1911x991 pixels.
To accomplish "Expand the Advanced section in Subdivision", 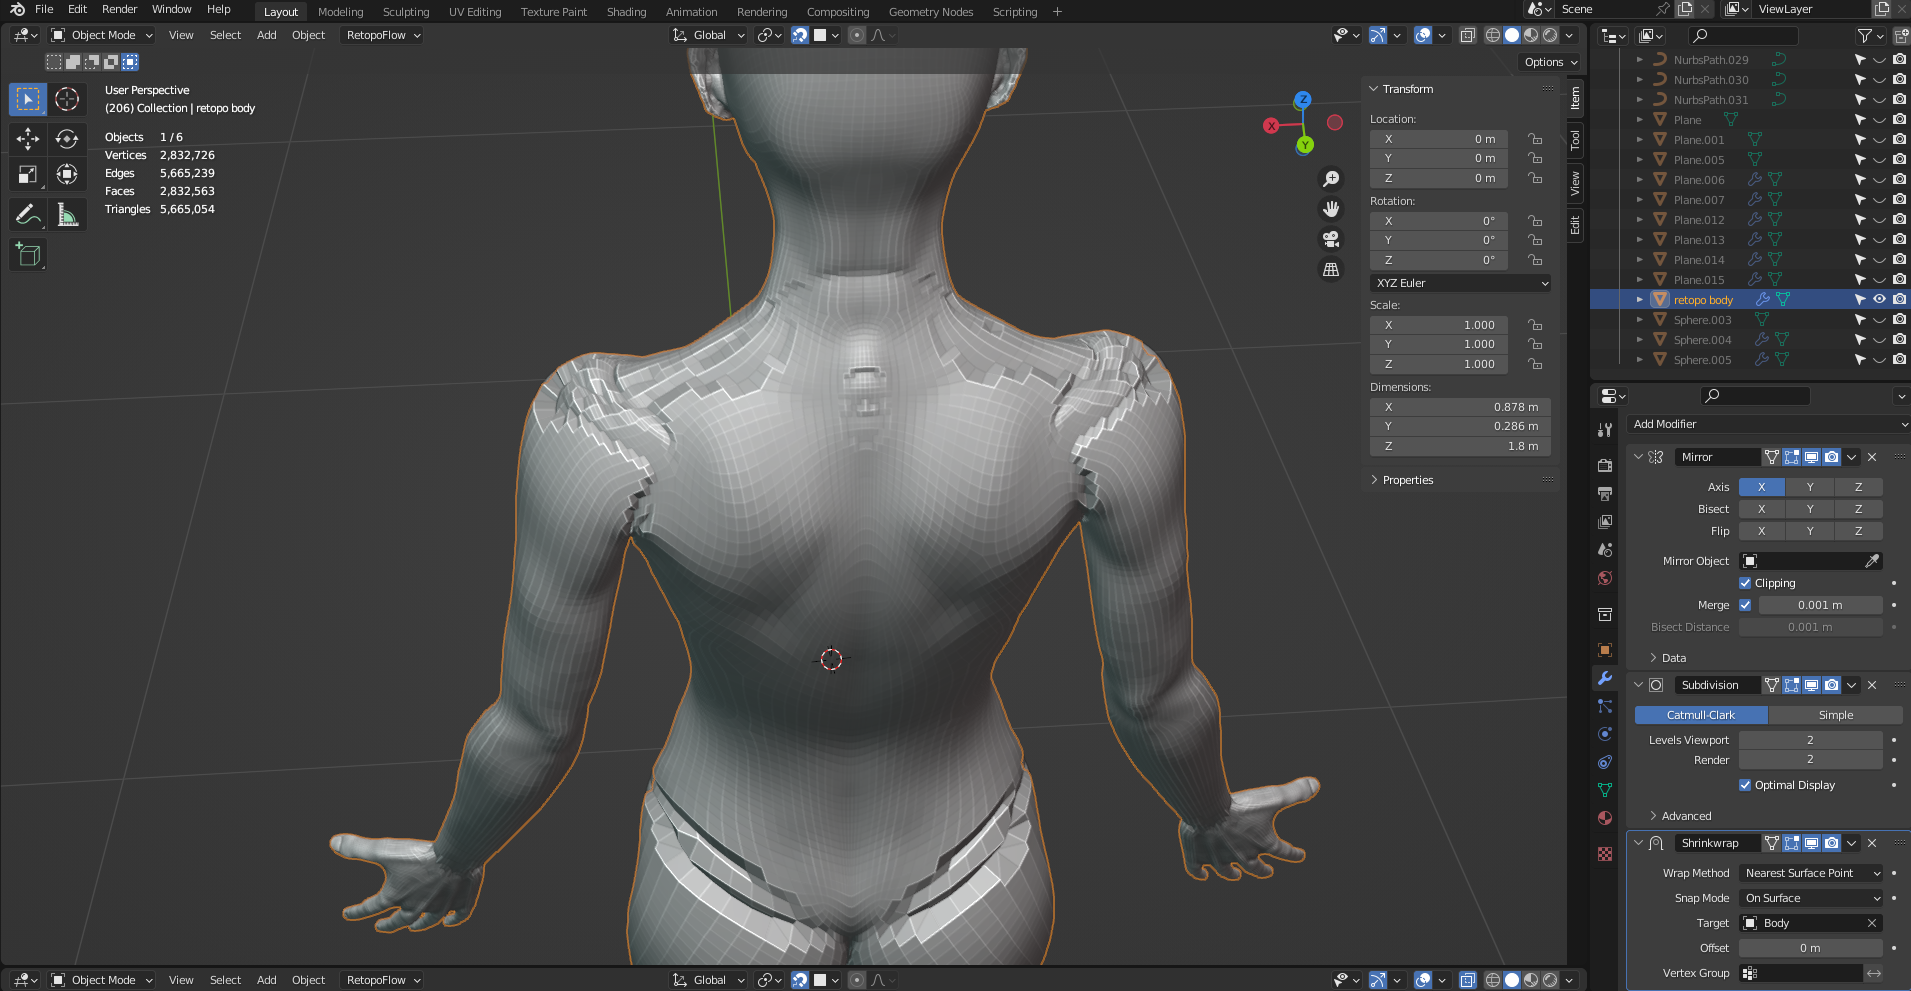I will [1685, 816].
